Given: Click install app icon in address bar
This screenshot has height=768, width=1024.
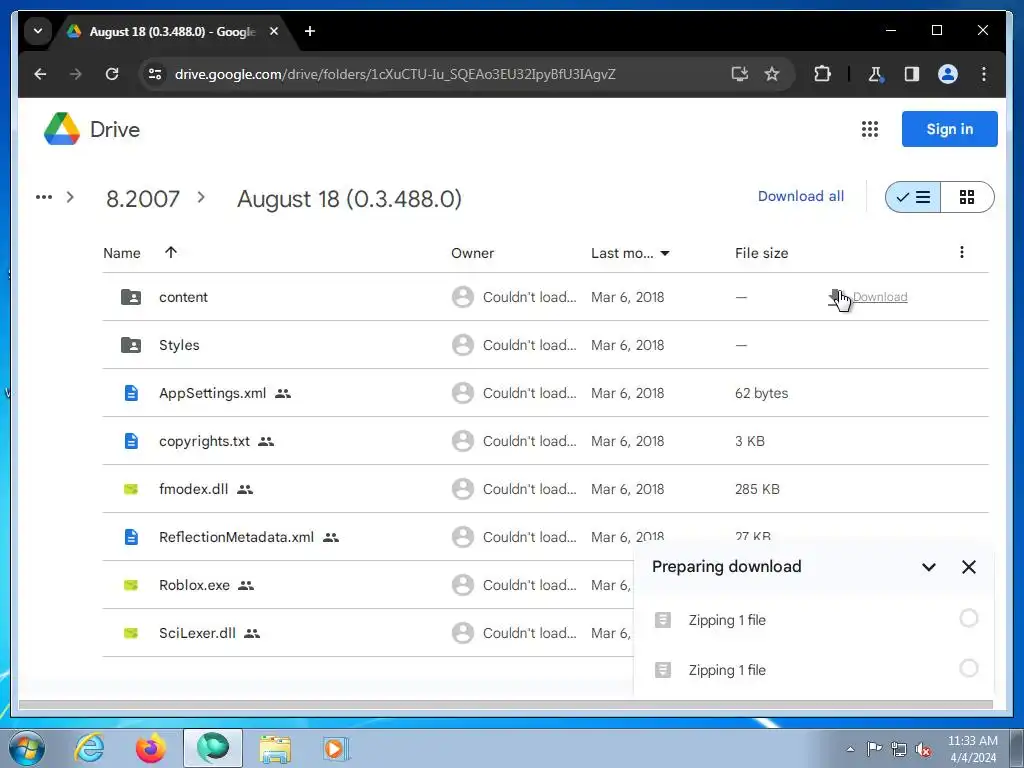Looking at the screenshot, I should tap(739, 74).
